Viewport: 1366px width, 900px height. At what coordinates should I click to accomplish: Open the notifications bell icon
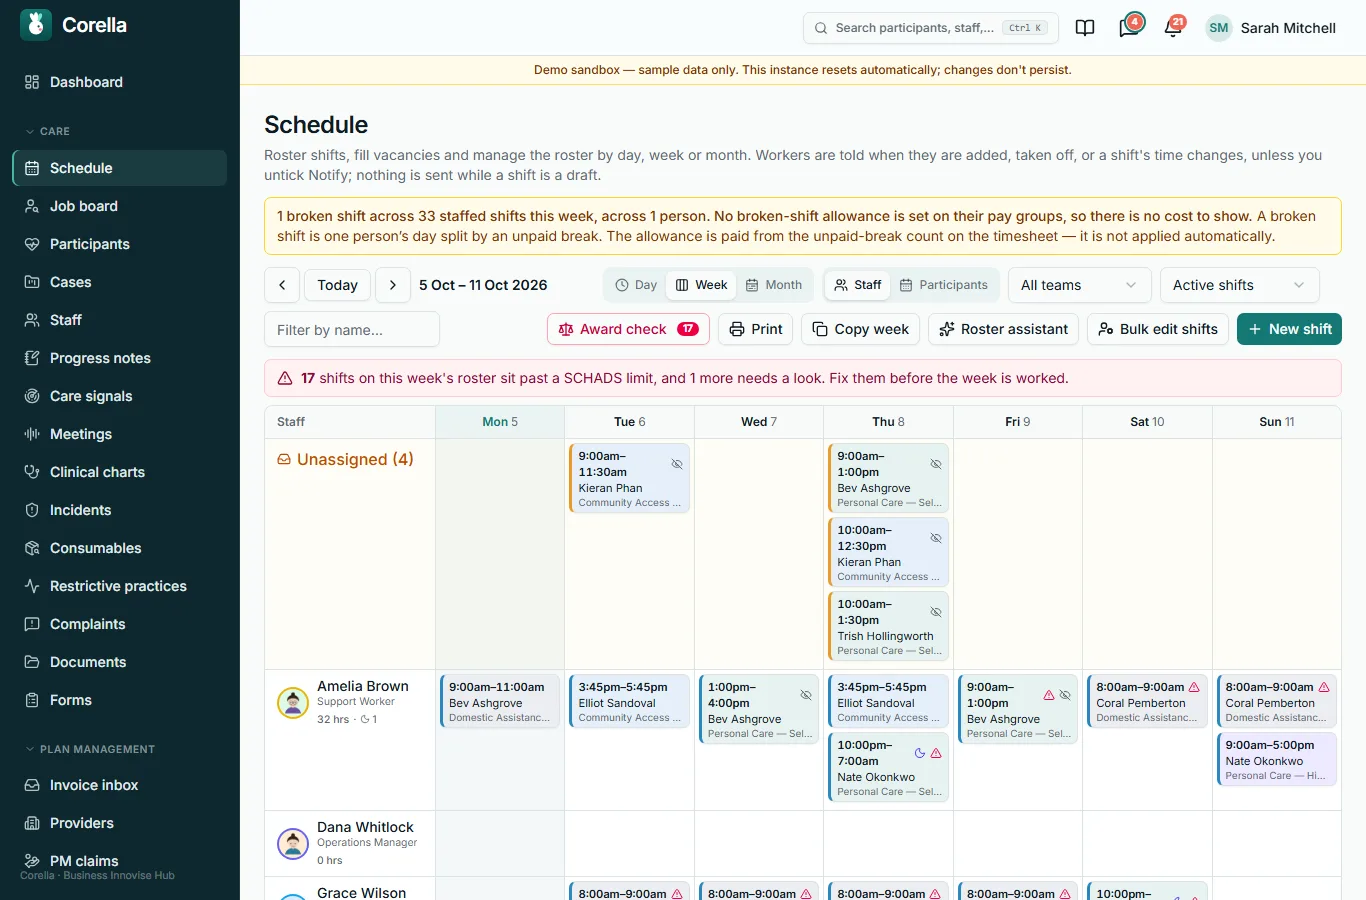pos(1173,28)
